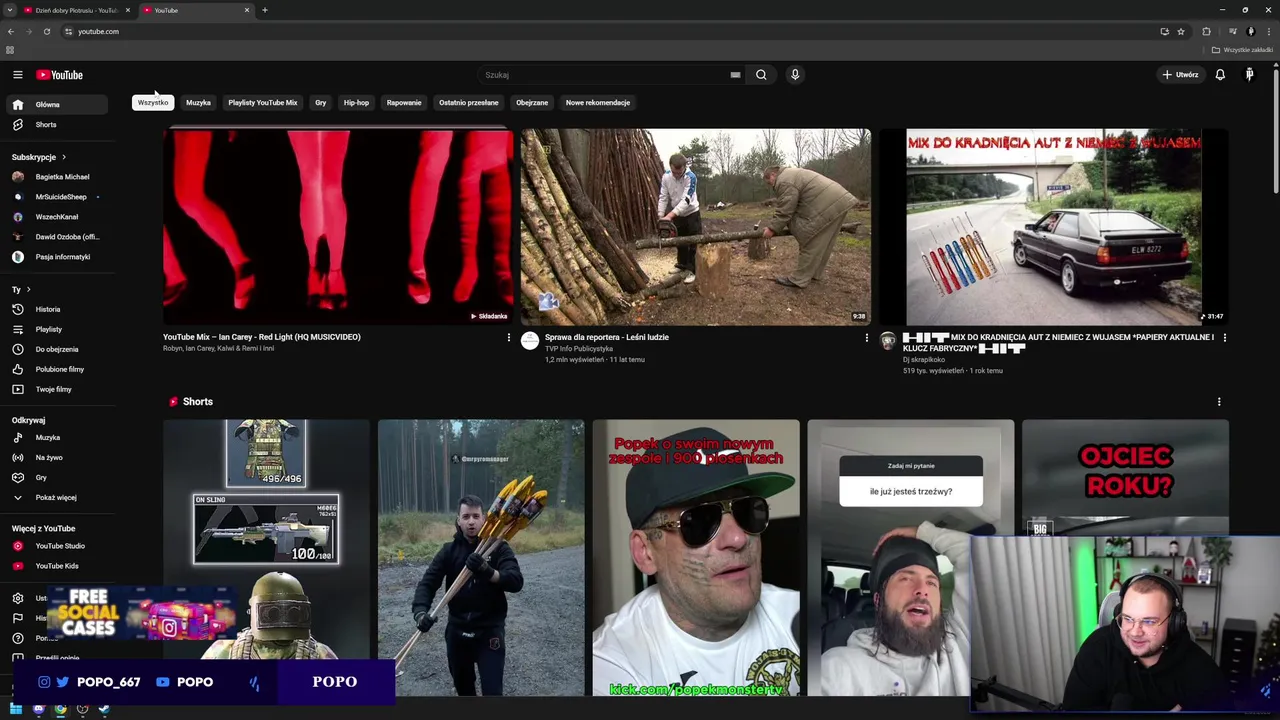Click the page vertical scrollbar
The width and height of the screenshot is (1280, 720).
click(1275, 130)
